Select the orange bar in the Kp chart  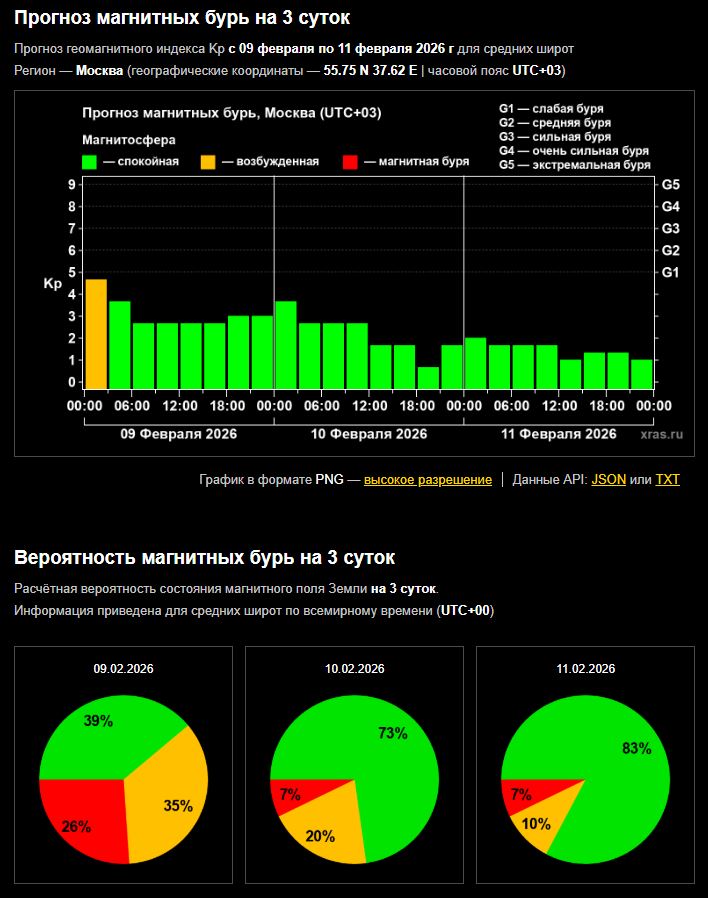pyautogui.click(x=96, y=334)
